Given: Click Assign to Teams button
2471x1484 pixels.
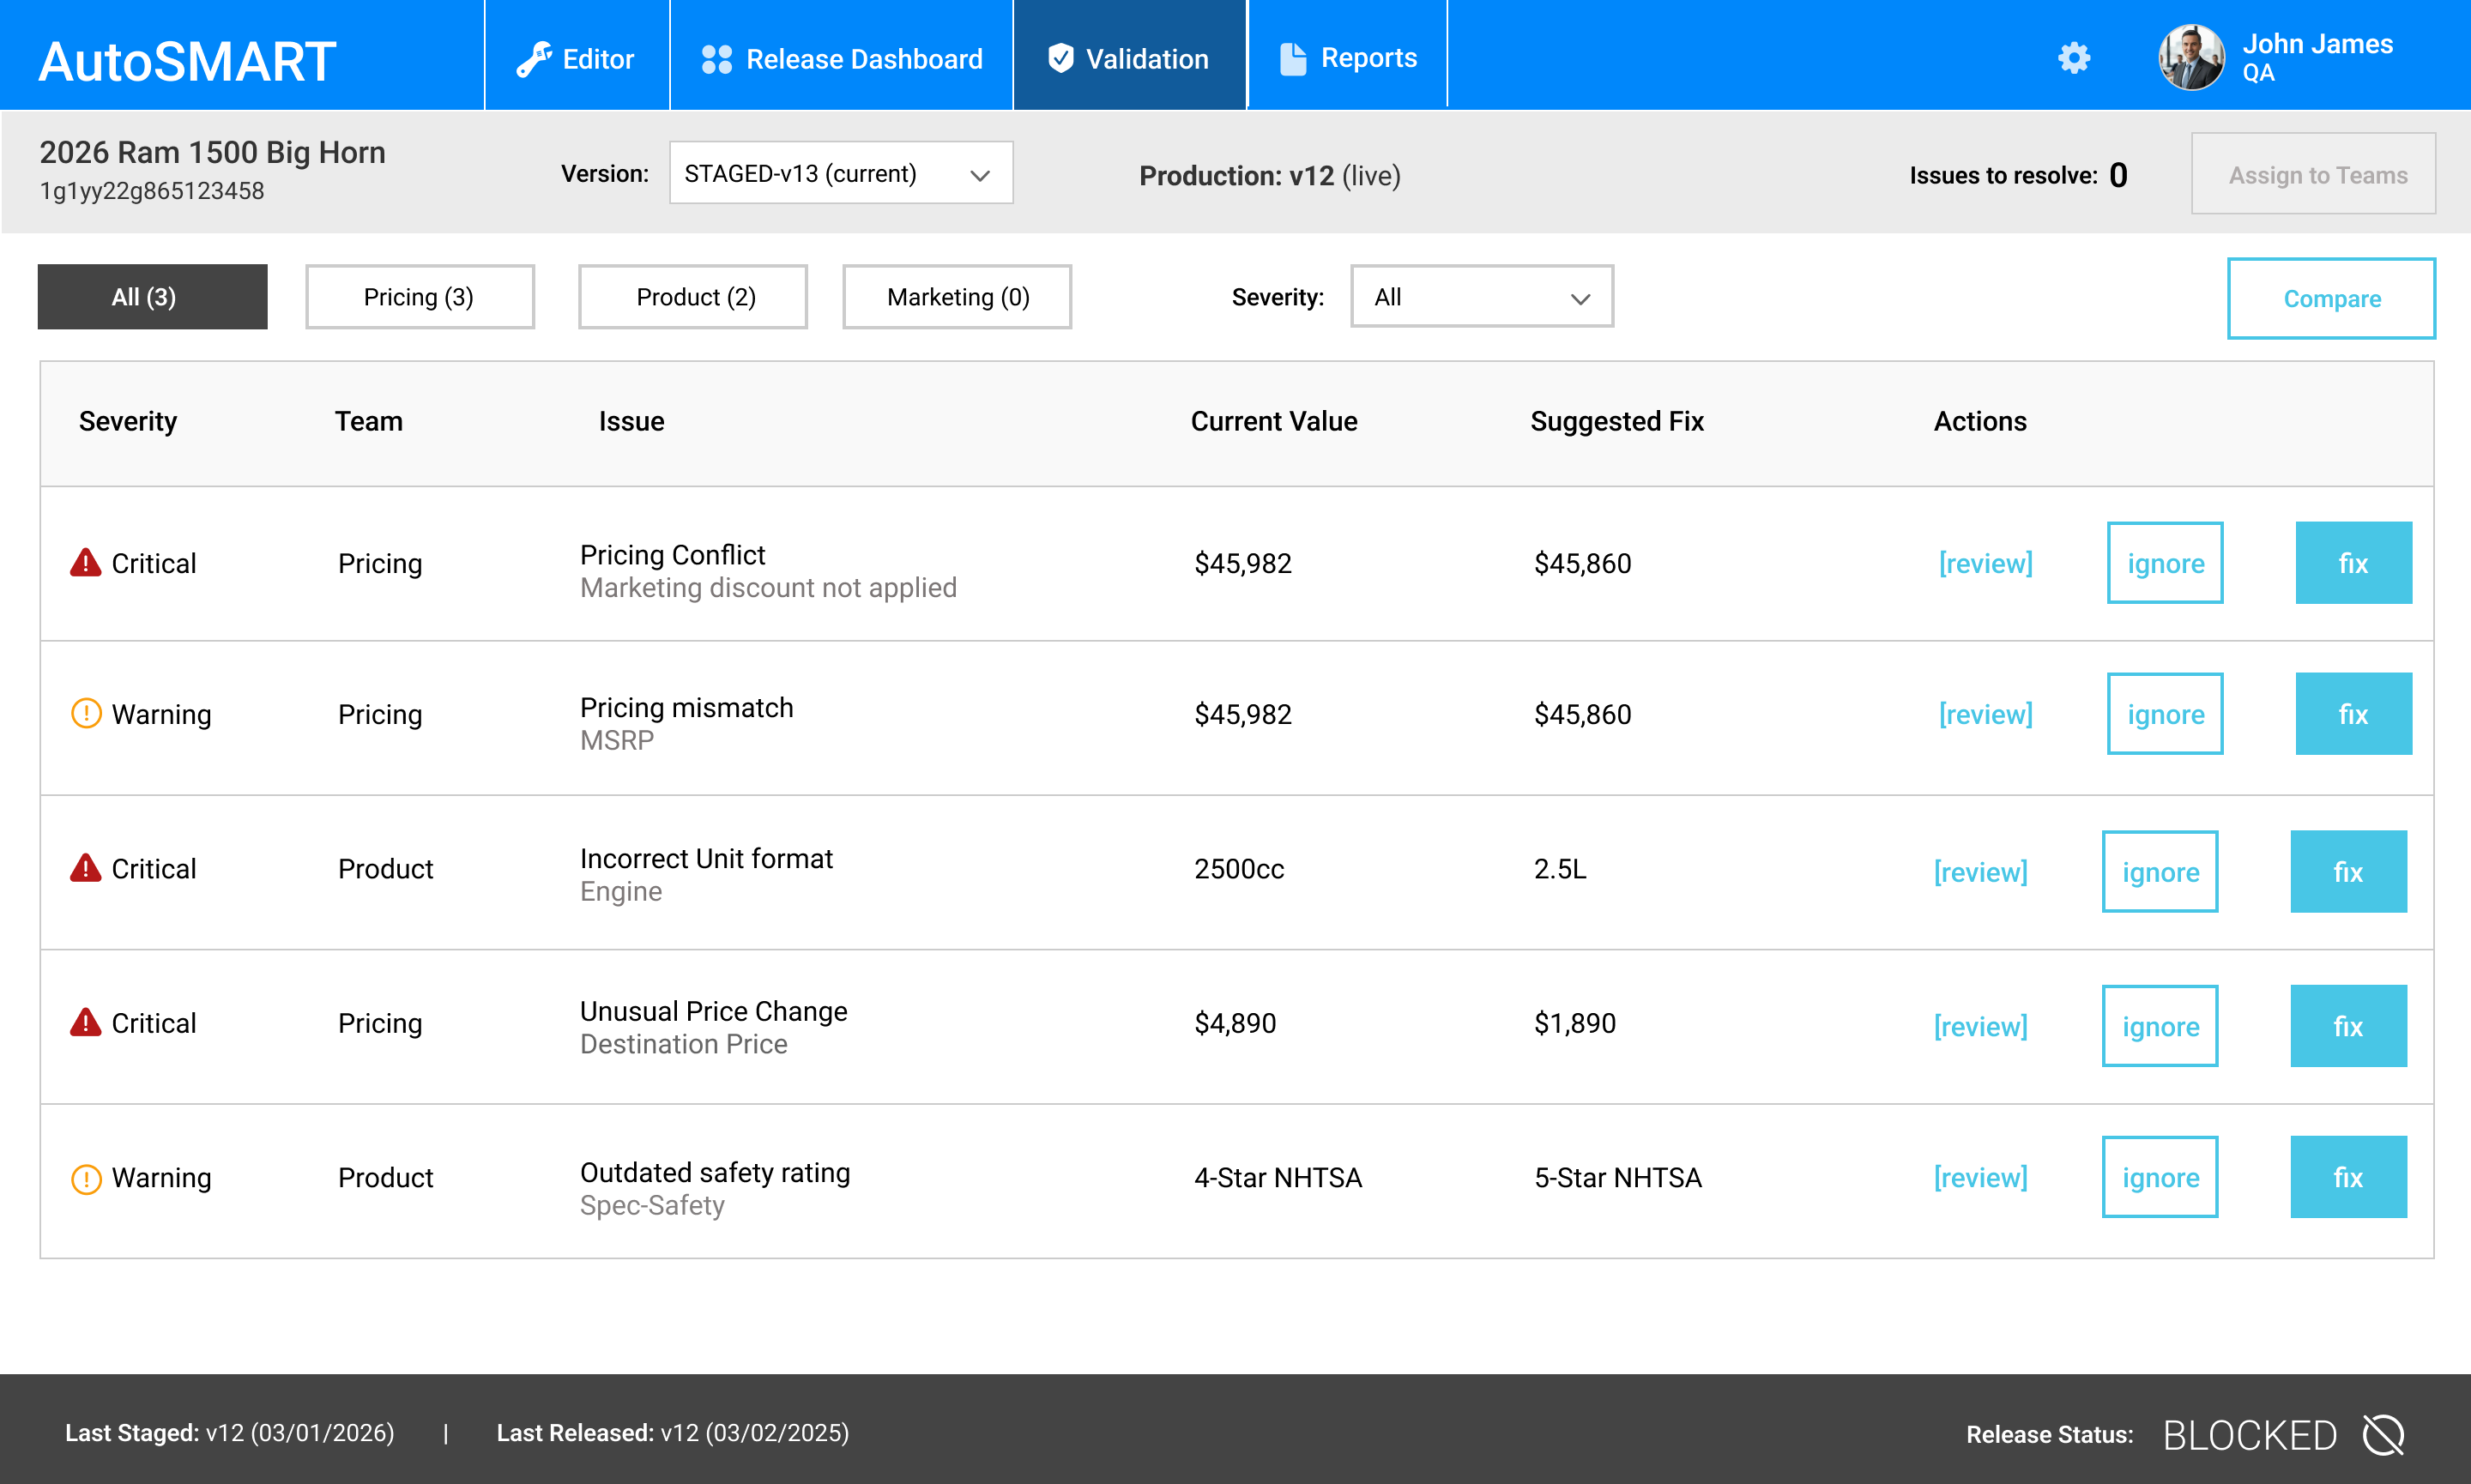Looking at the screenshot, I should 2313,175.
